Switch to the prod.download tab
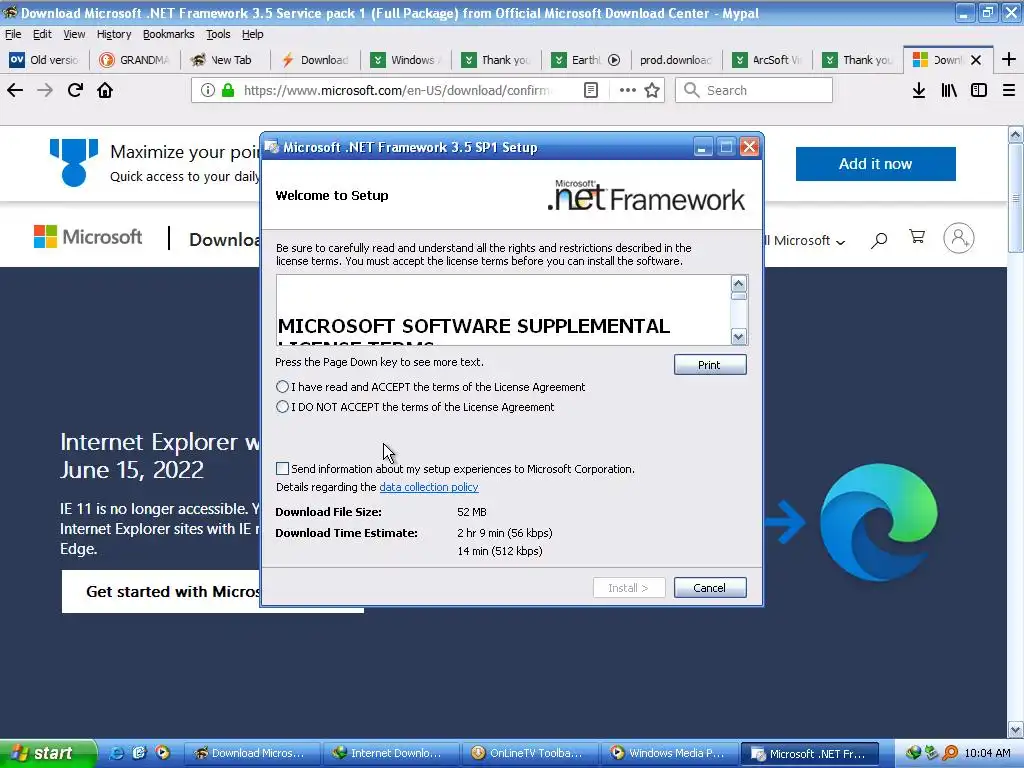This screenshot has width=1024, height=768. (676, 59)
